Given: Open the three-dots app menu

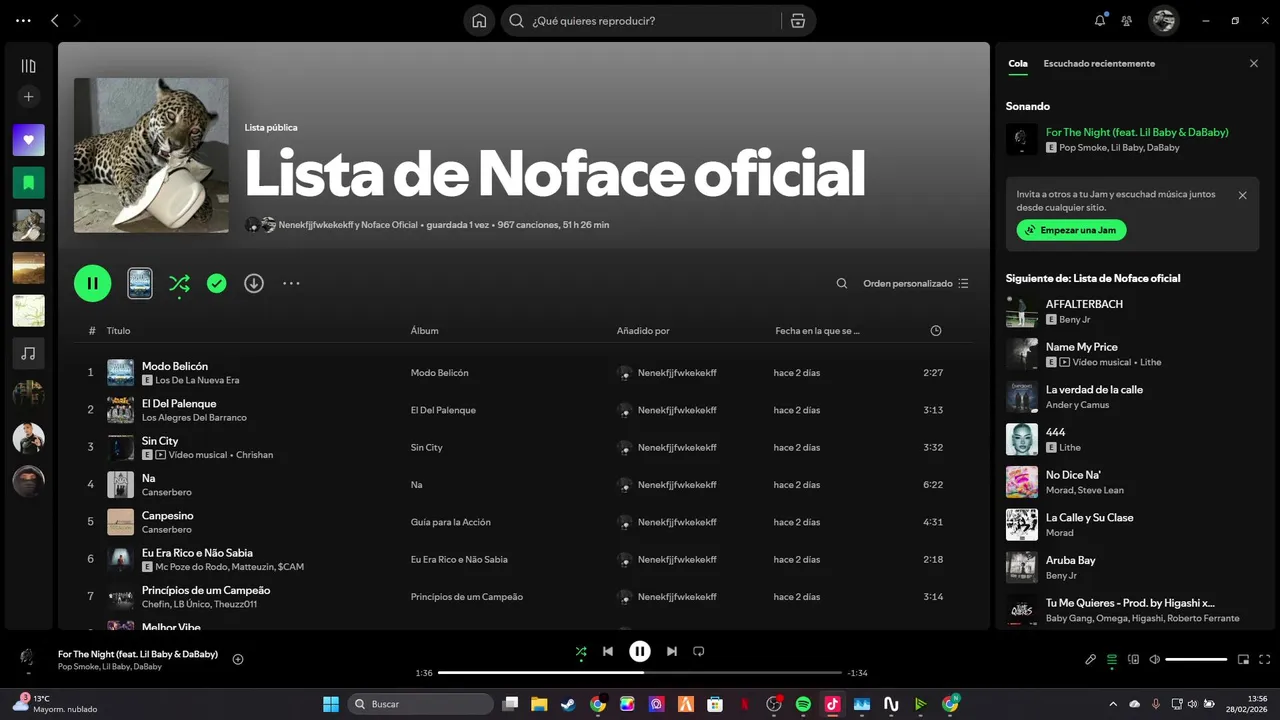Looking at the screenshot, I should (x=23, y=20).
